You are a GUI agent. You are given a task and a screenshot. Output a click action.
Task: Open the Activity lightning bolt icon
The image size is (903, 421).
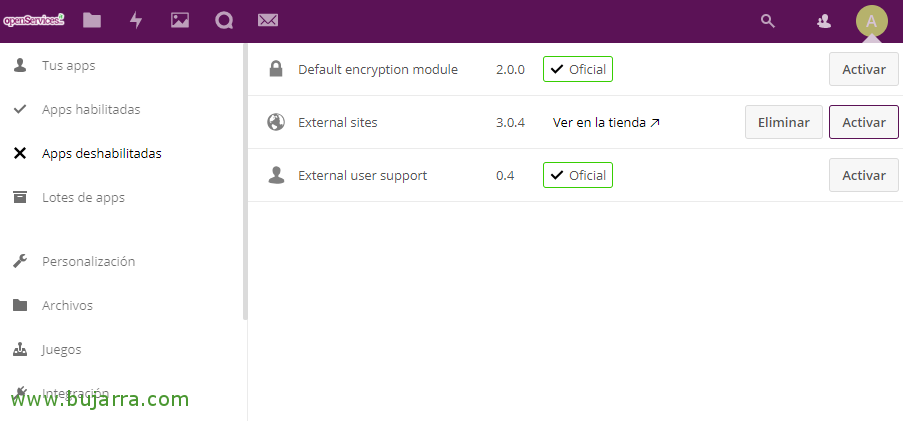136,21
